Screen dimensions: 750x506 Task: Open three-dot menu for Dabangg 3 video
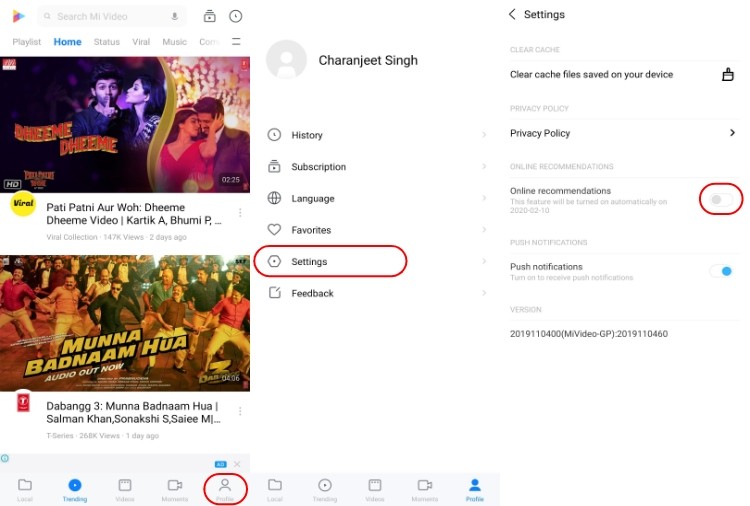[240, 413]
